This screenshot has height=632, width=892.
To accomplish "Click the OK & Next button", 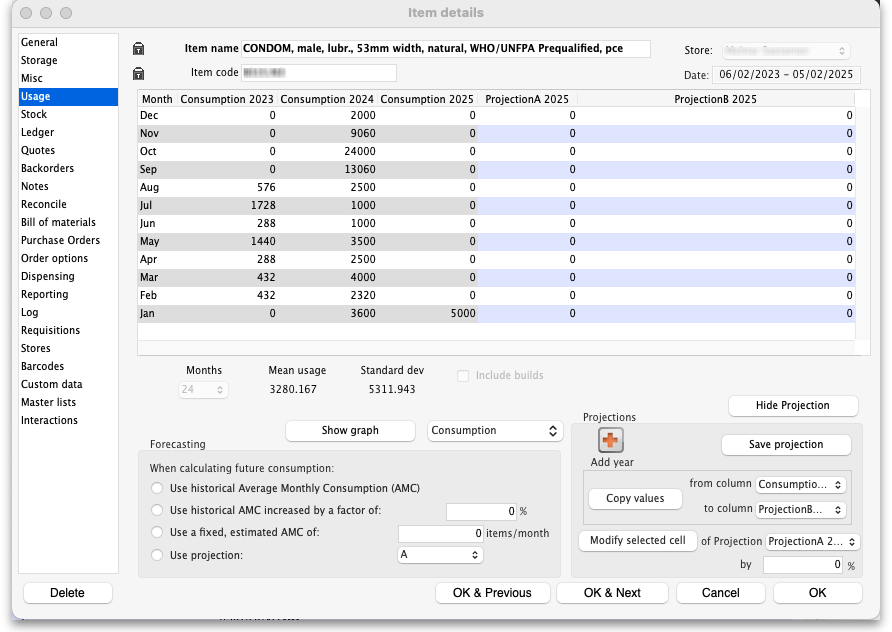I will [612, 593].
